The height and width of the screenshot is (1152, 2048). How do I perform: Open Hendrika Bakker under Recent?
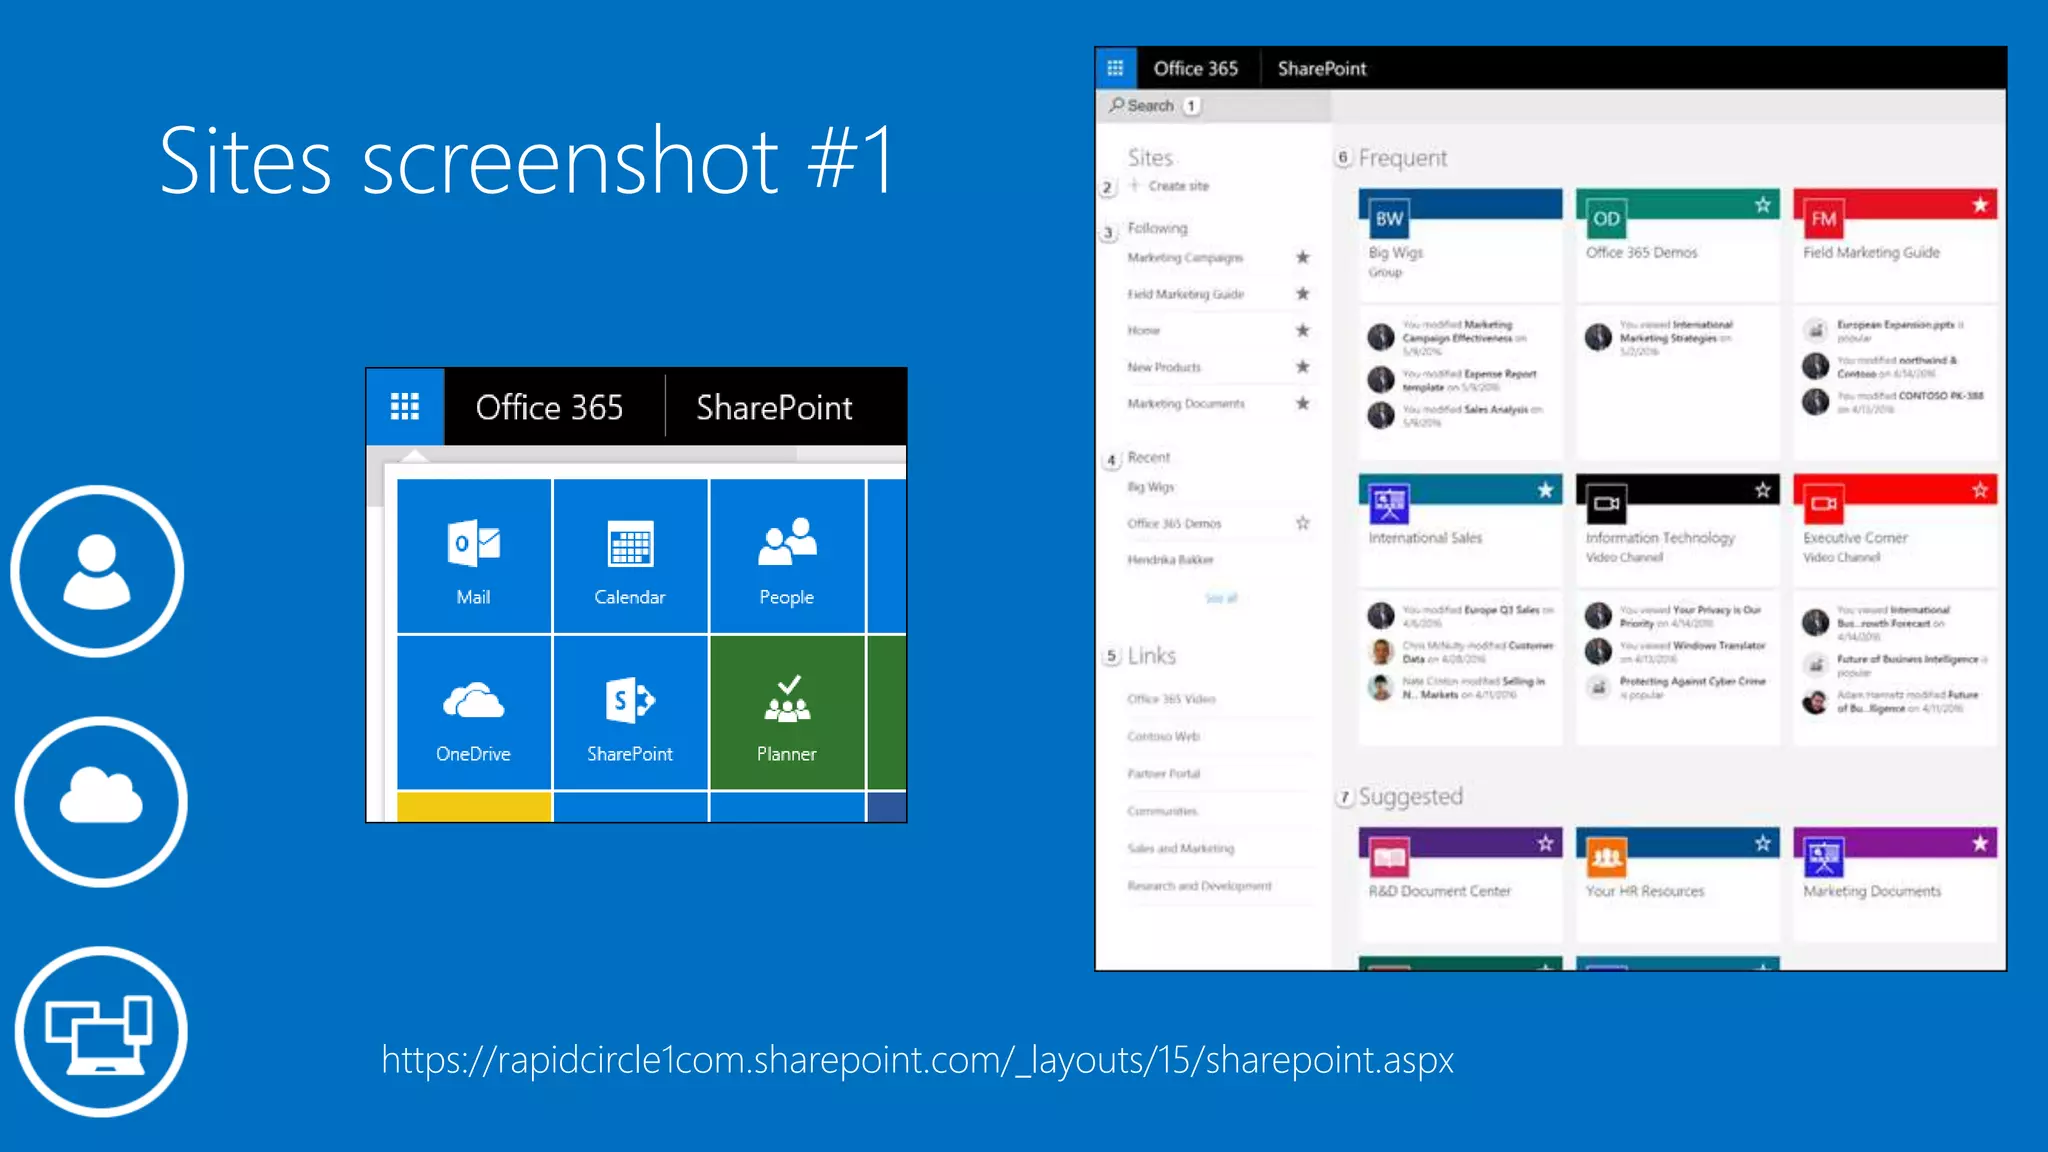pyautogui.click(x=1170, y=560)
